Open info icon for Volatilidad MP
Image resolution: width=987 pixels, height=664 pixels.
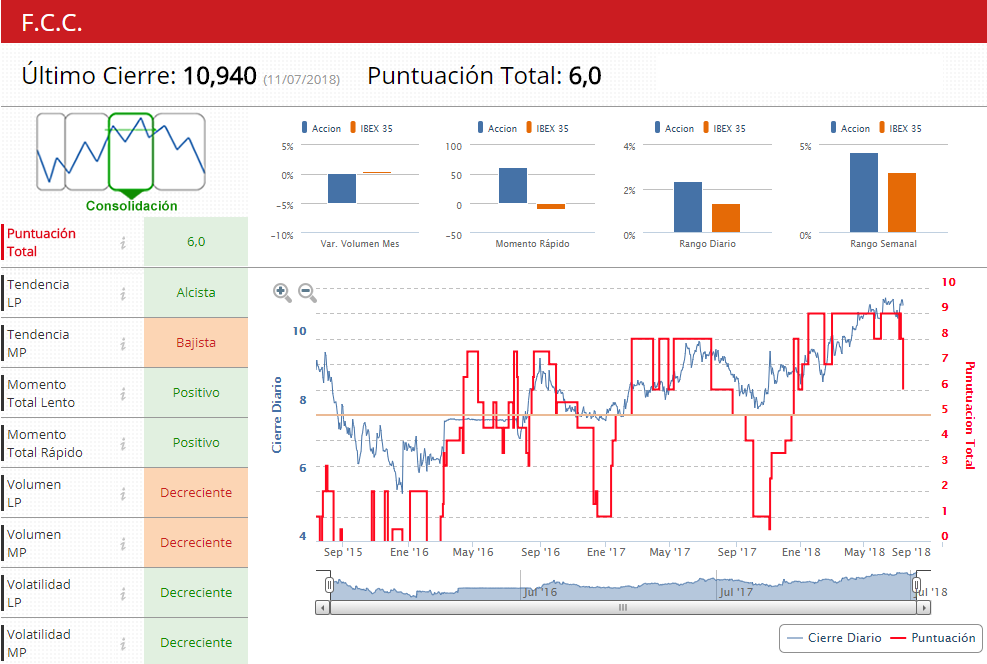pos(123,643)
